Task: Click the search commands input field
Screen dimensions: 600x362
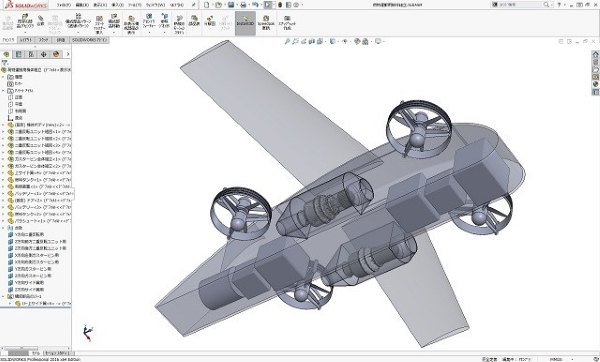Action: click(x=520, y=5)
